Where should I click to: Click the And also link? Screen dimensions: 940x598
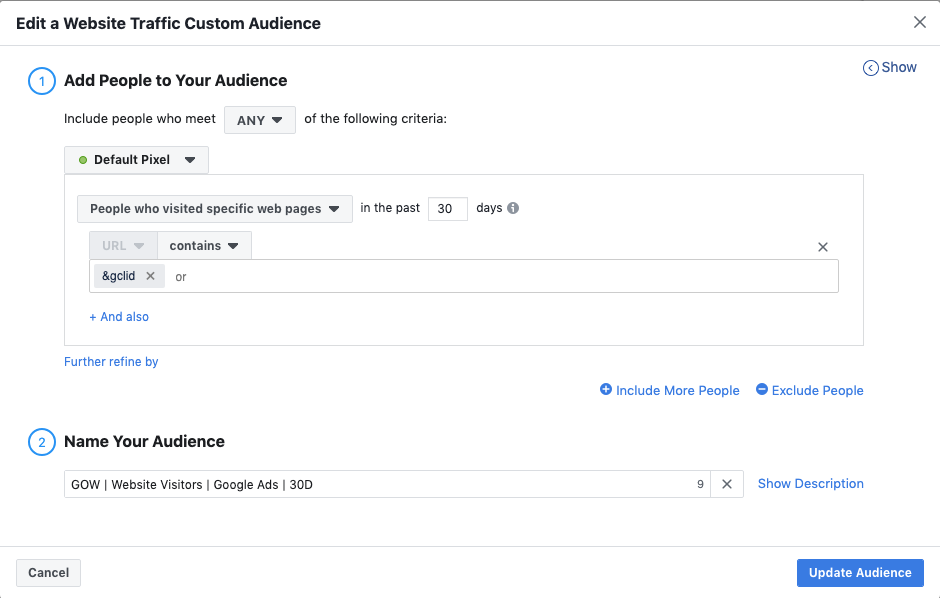tap(119, 316)
